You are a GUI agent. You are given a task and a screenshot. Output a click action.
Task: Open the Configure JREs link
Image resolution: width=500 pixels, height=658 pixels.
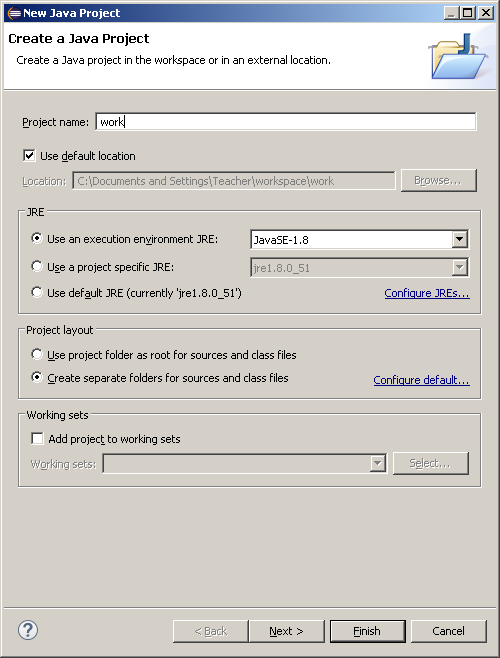tap(427, 293)
